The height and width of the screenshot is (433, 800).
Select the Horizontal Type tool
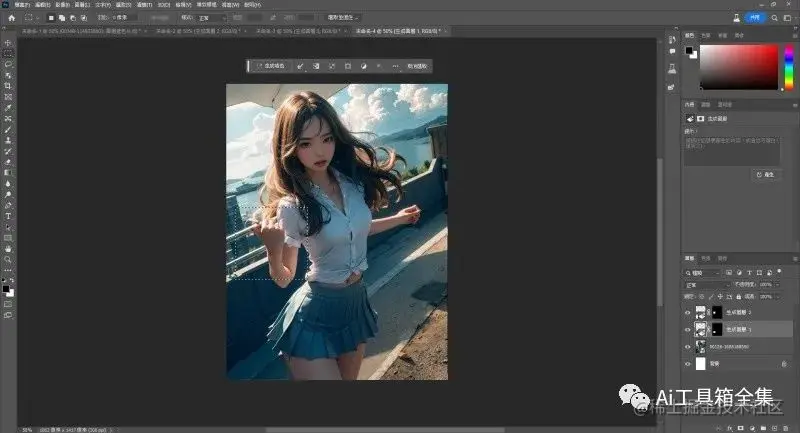8,216
